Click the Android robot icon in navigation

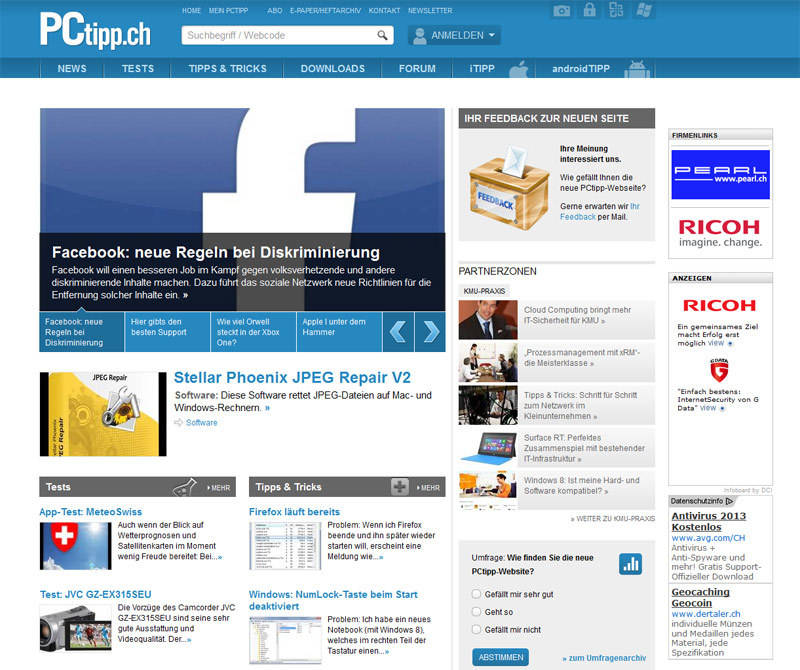(633, 69)
